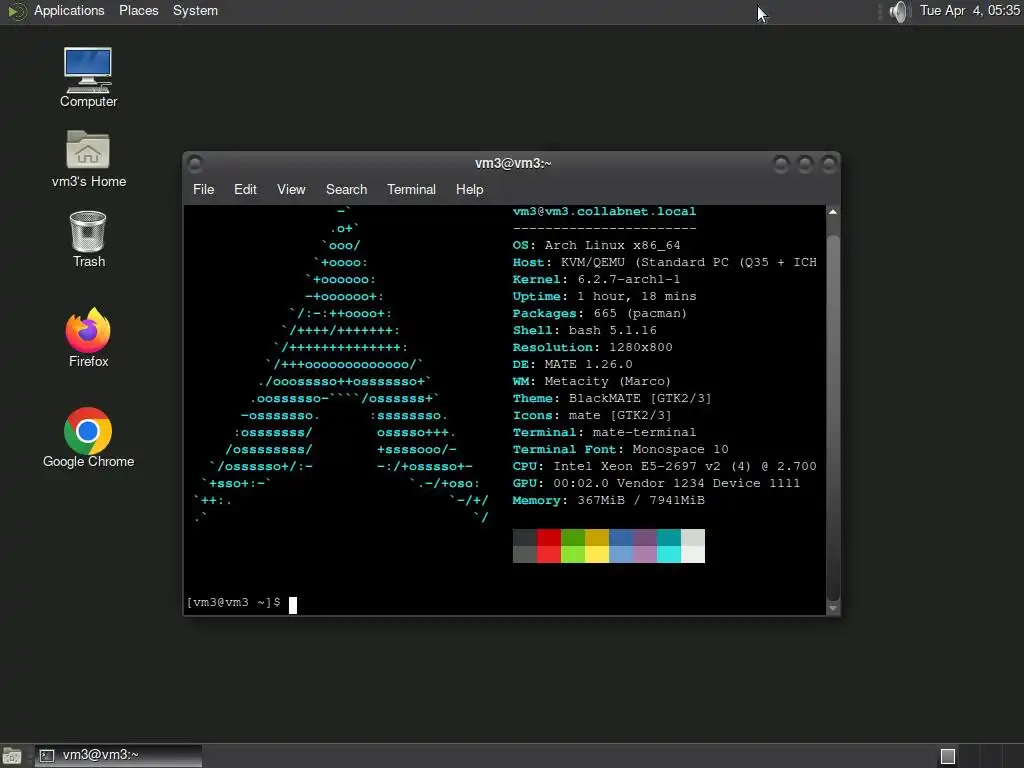Open the Places menu
The height and width of the screenshot is (768, 1024).
pyautogui.click(x=138, y=10)
